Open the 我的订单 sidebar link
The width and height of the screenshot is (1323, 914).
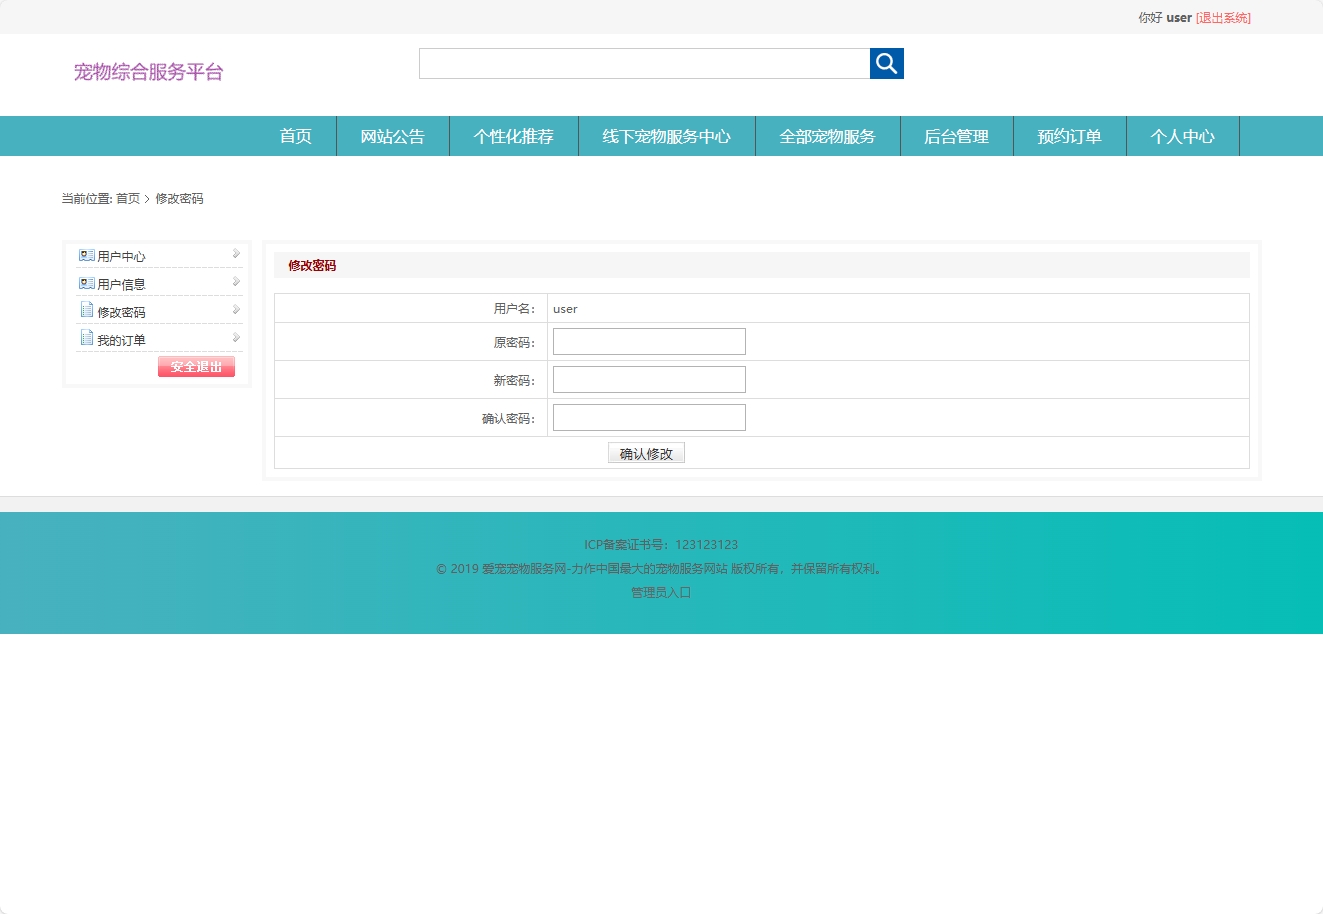tap(121, 341)
